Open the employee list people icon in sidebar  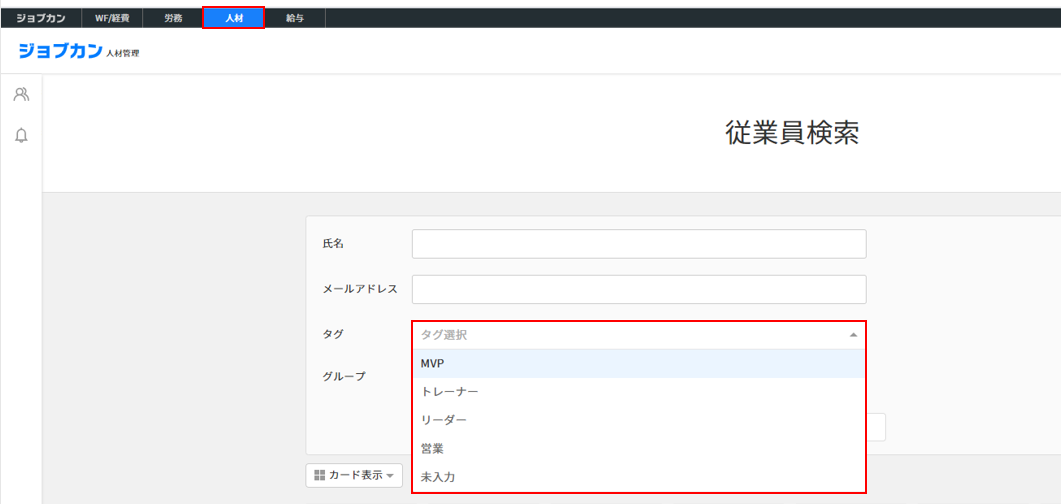click(21, 95)
